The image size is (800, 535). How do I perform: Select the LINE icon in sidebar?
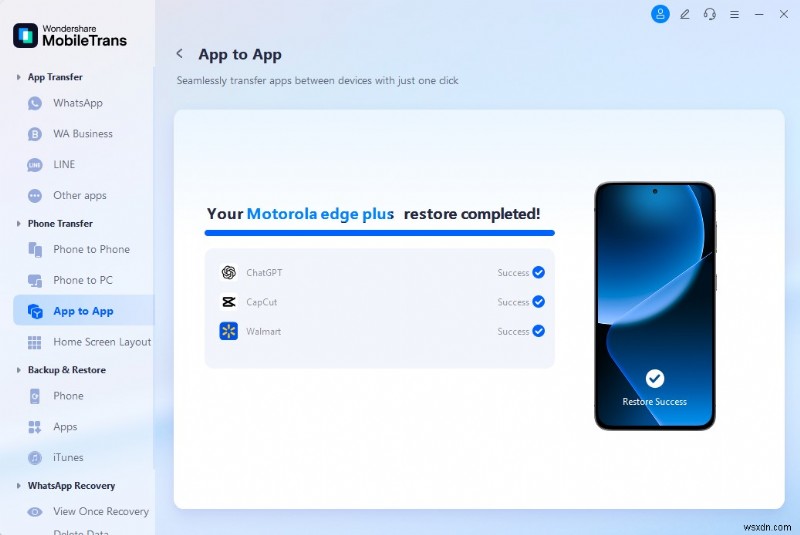35,165
